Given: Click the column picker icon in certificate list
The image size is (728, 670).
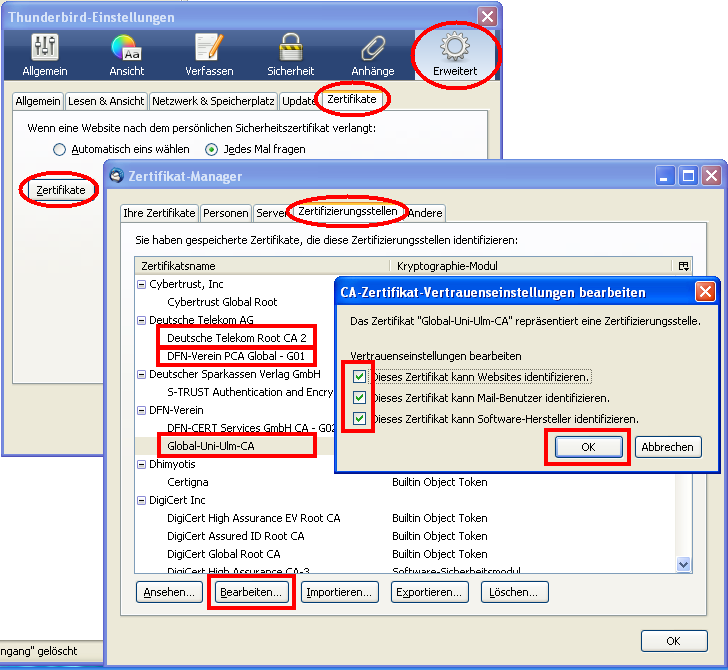Looking at the screenshot, I should tap(683, 266).
